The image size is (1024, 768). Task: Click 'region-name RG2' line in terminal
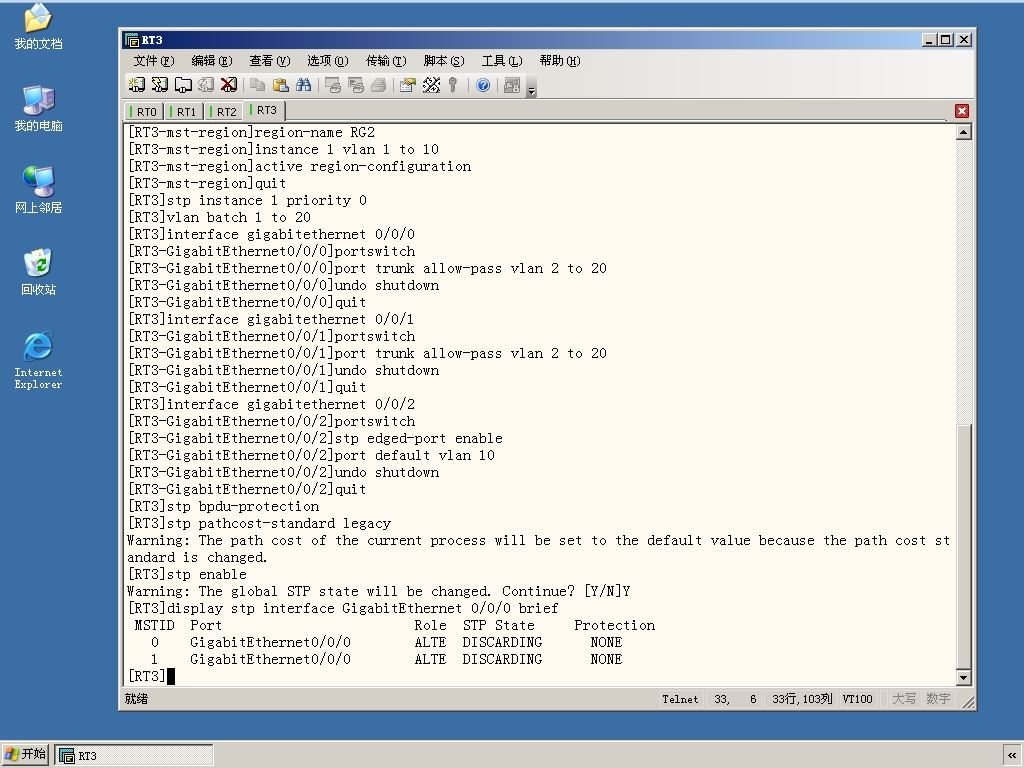251,133
